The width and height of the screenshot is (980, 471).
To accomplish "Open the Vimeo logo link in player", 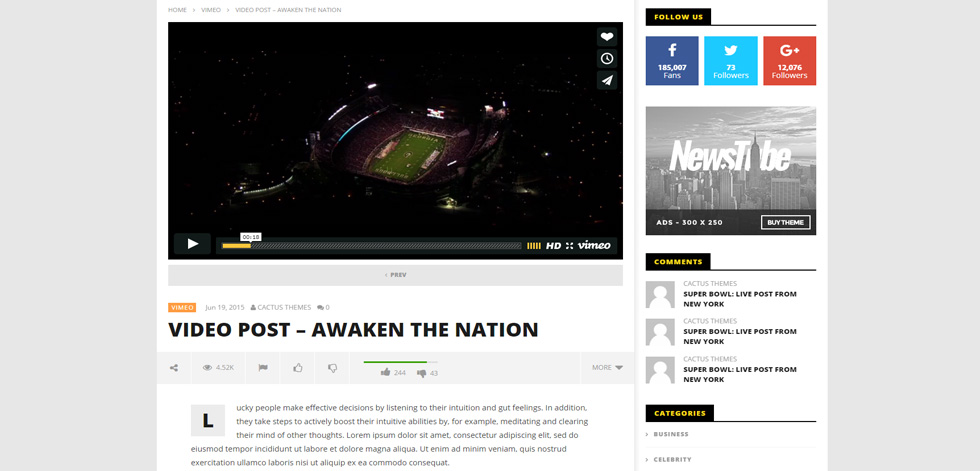I will coord(594,245).
